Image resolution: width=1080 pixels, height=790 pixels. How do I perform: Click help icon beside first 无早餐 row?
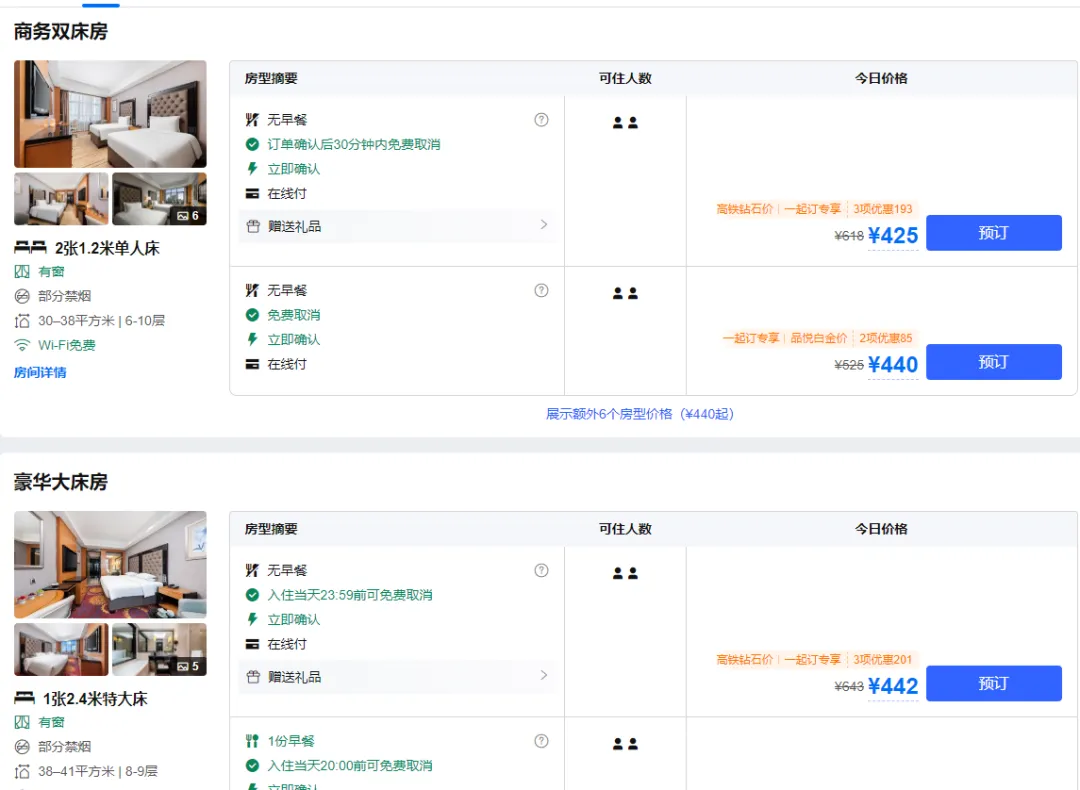click(x=541, y=120)
